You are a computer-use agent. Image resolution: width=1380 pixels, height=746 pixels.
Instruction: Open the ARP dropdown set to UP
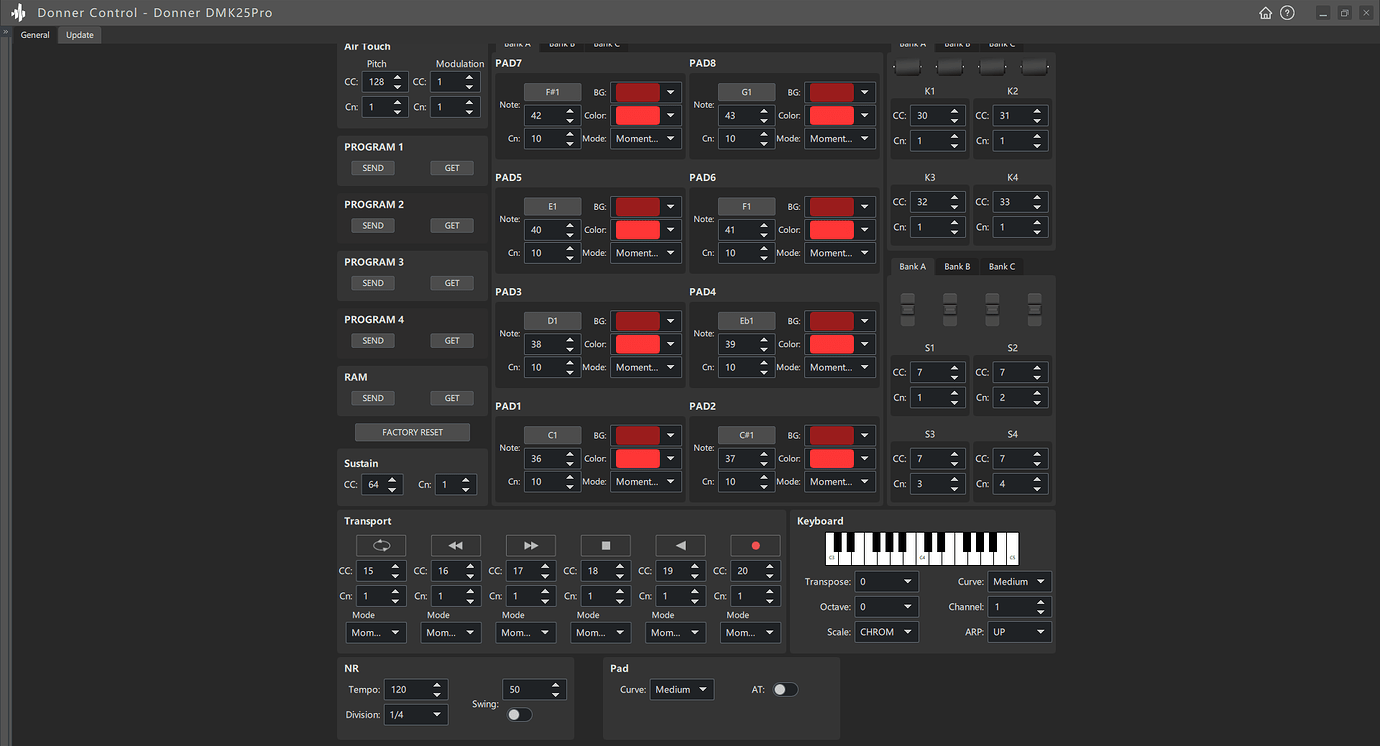point(1019,631)
